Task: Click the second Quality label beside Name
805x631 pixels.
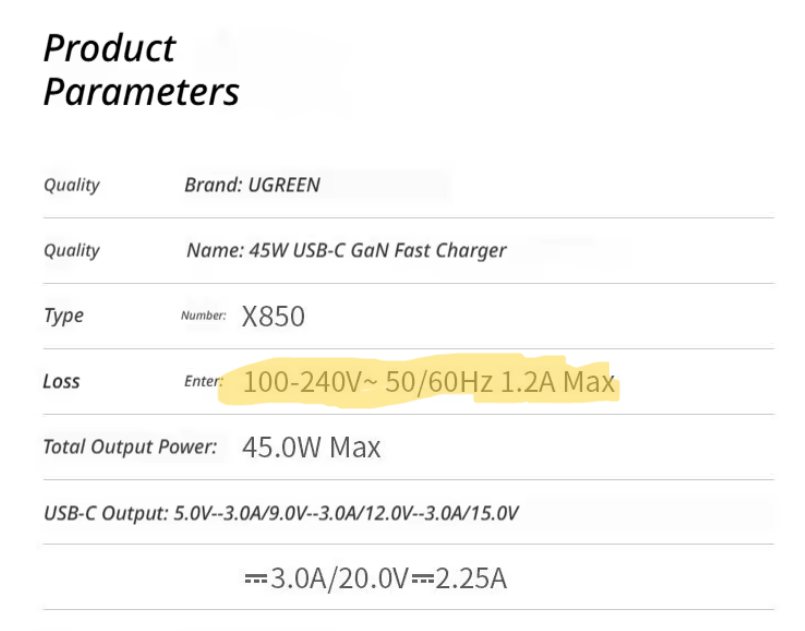Action: click(71, 250)
